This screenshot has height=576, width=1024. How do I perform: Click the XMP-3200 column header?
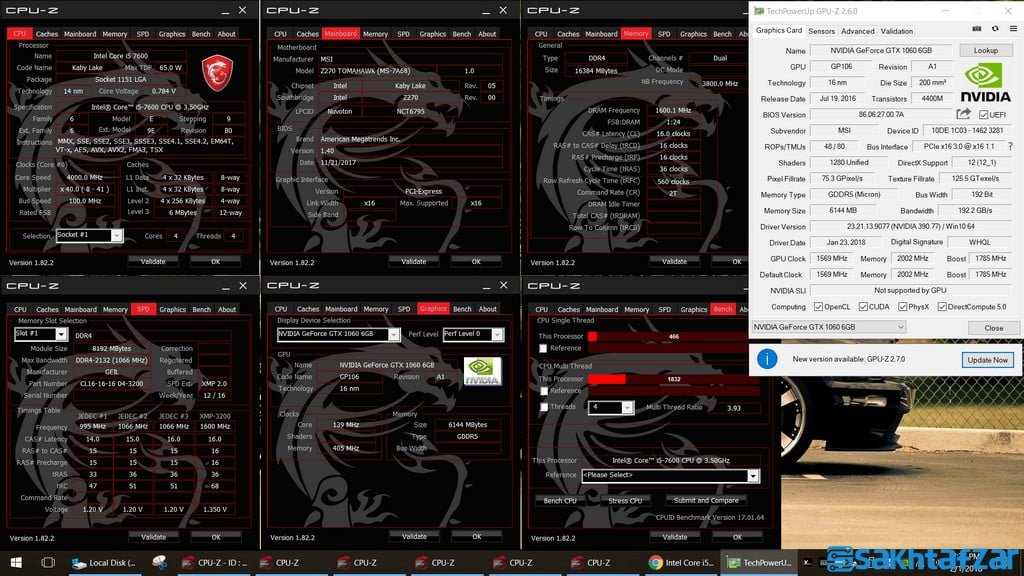pyautogui.click(x=214, y=415)
